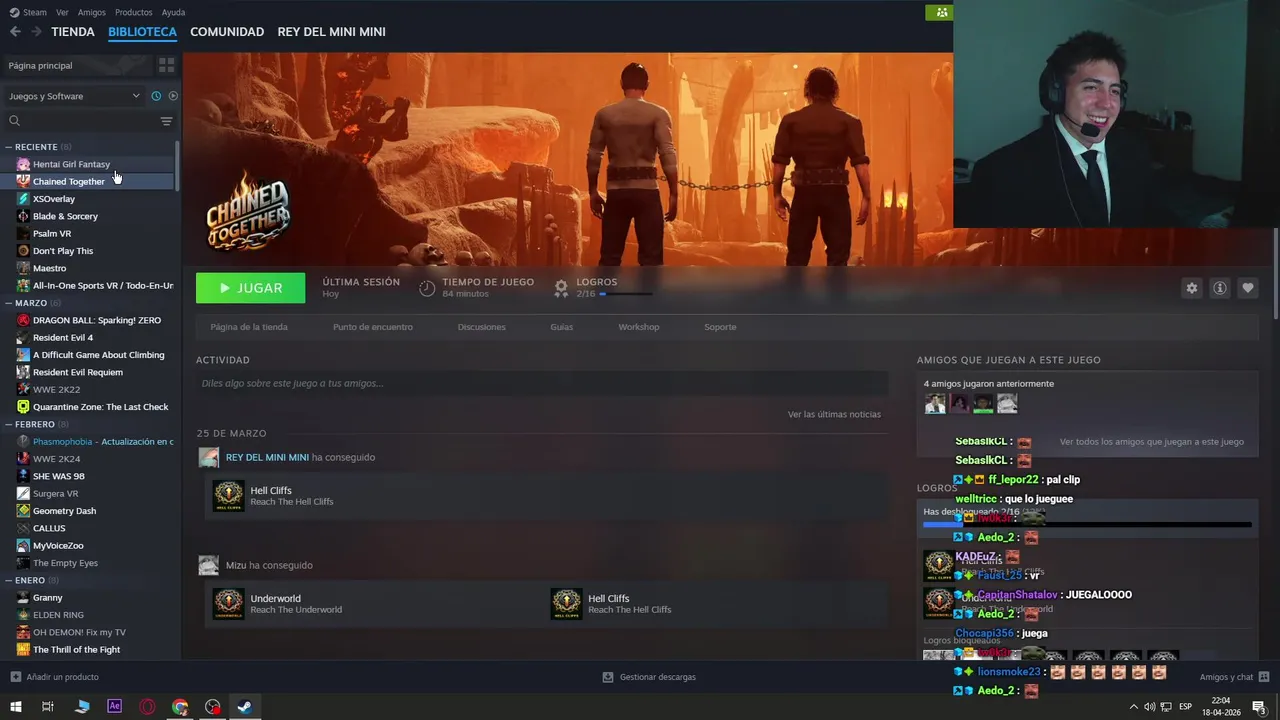Click Añadir un producto

tap(54, 677)
